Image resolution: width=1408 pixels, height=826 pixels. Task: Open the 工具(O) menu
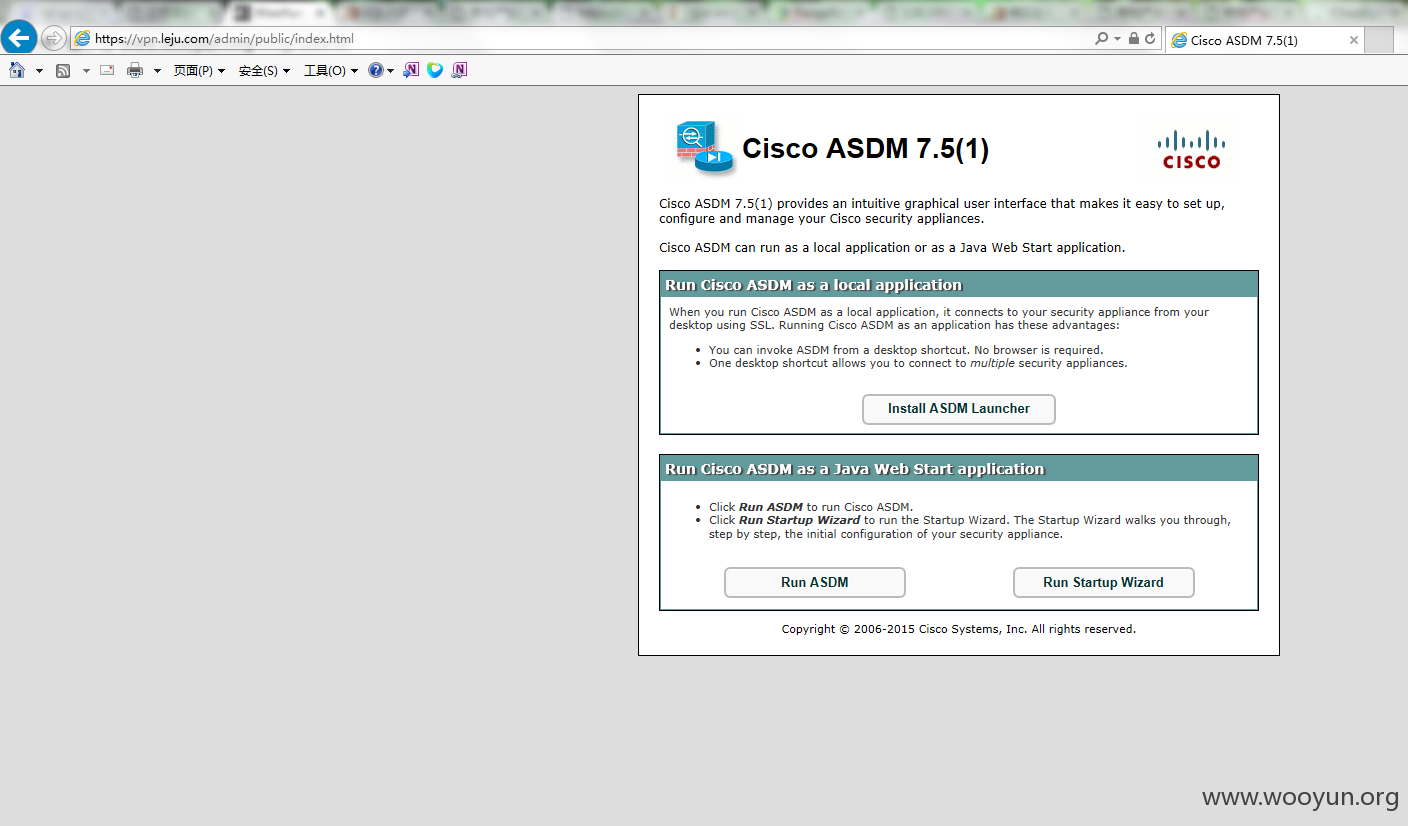coord(330,70)
